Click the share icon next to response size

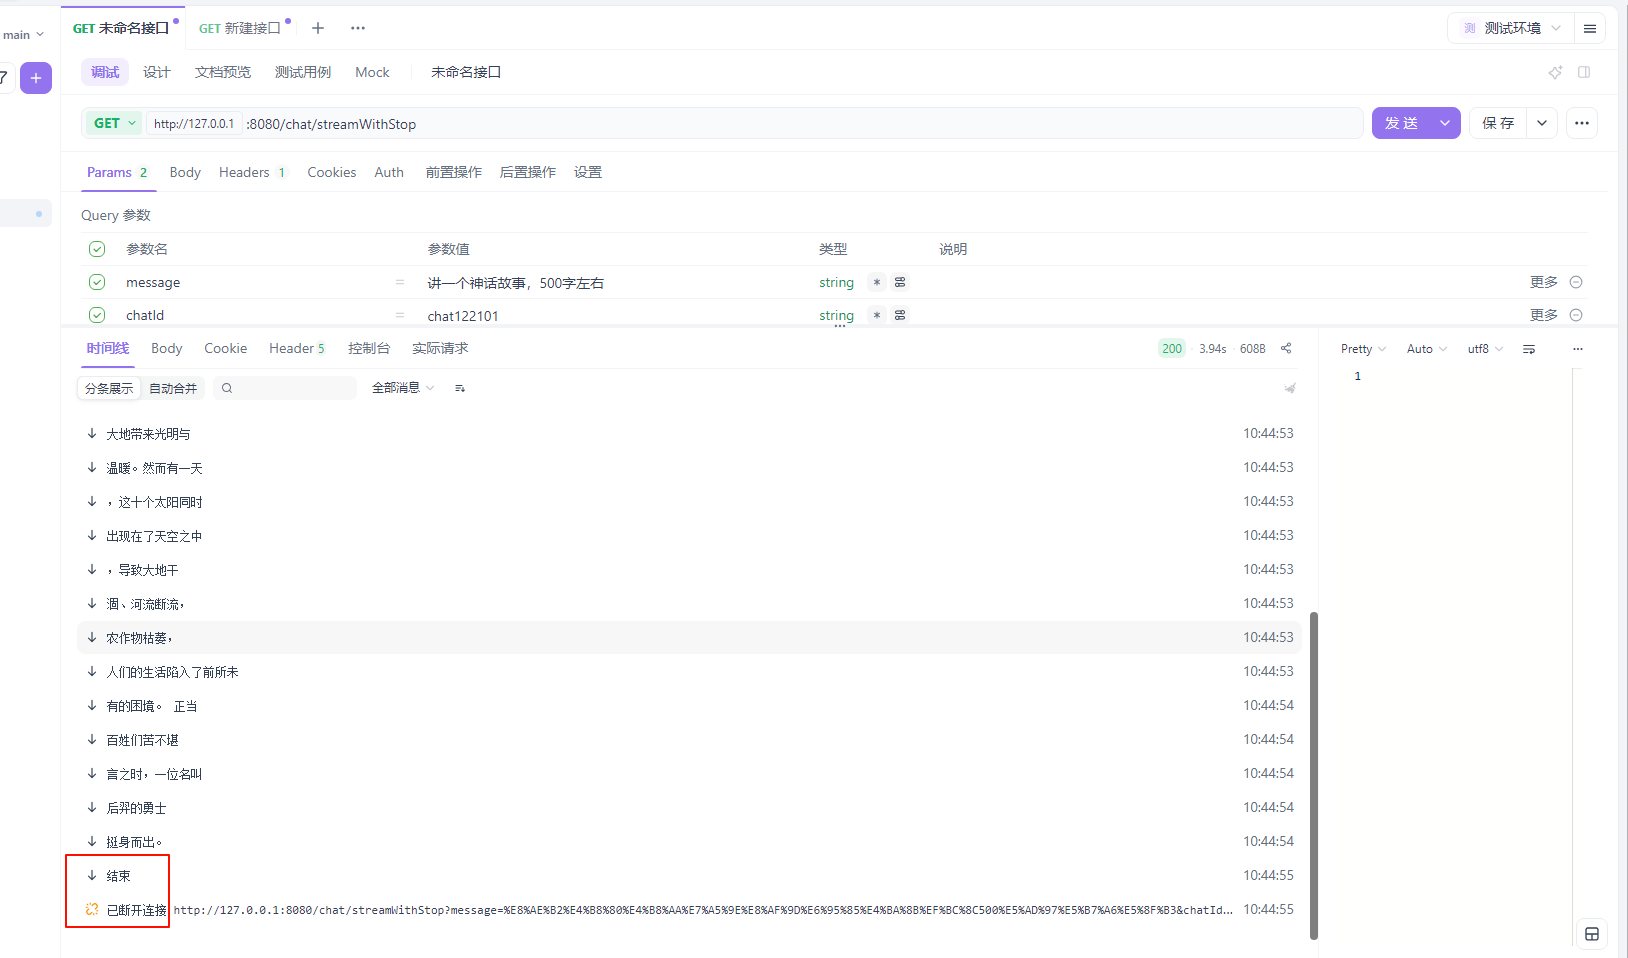(1286, 348)
